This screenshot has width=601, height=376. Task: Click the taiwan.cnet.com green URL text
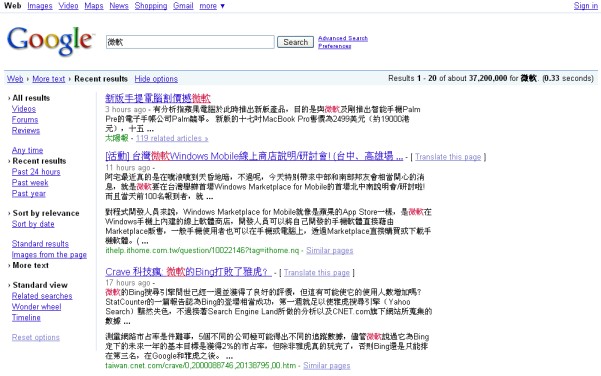200,366
